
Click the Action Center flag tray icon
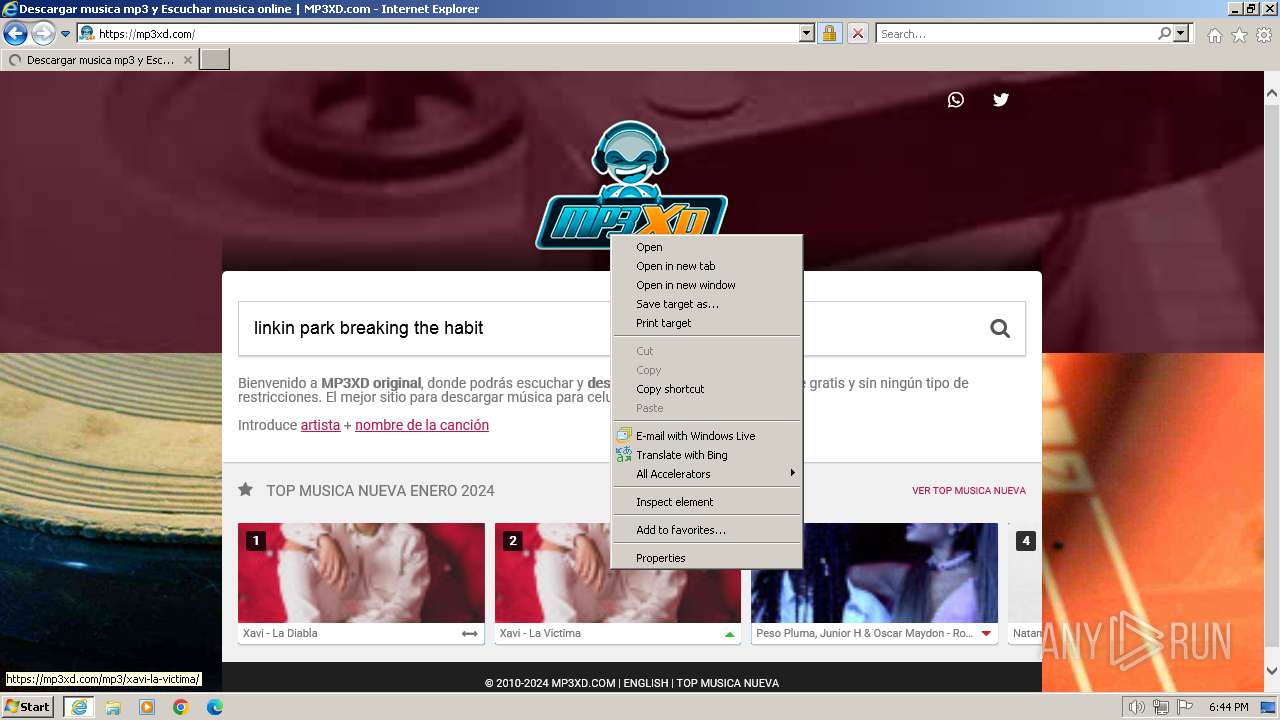tap(1183, 707)
